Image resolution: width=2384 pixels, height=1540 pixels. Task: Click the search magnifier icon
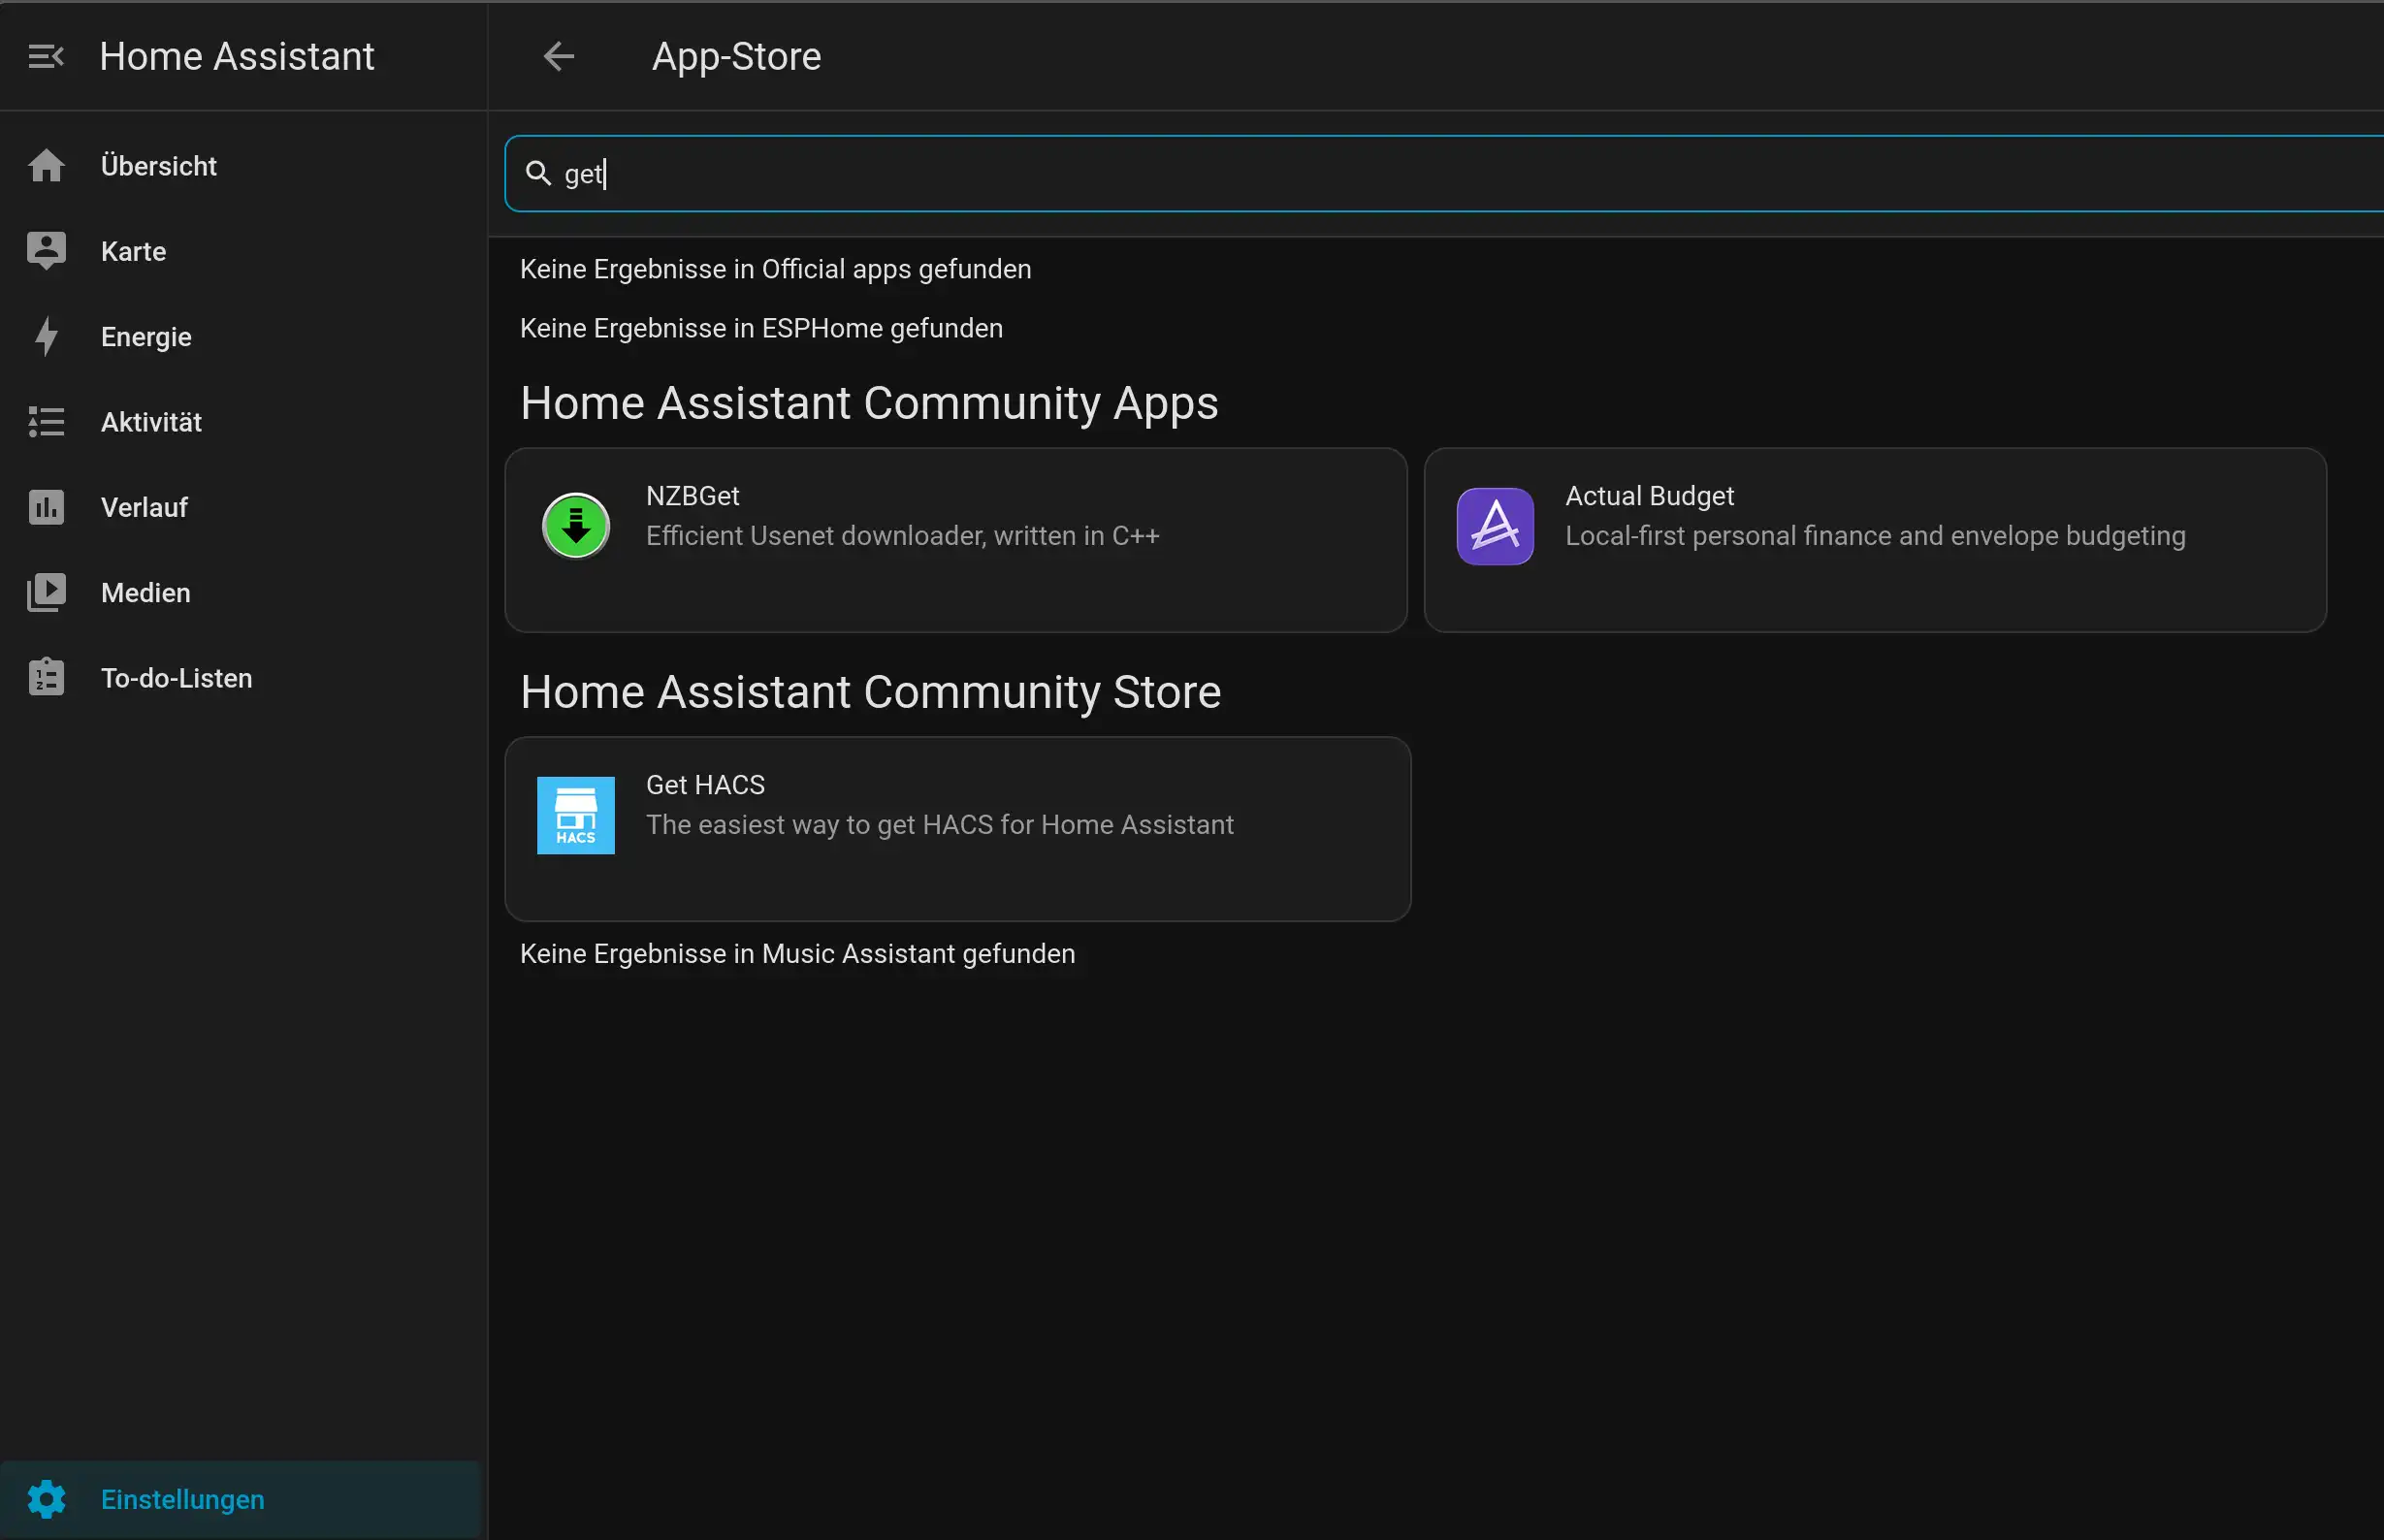point(538,174)
